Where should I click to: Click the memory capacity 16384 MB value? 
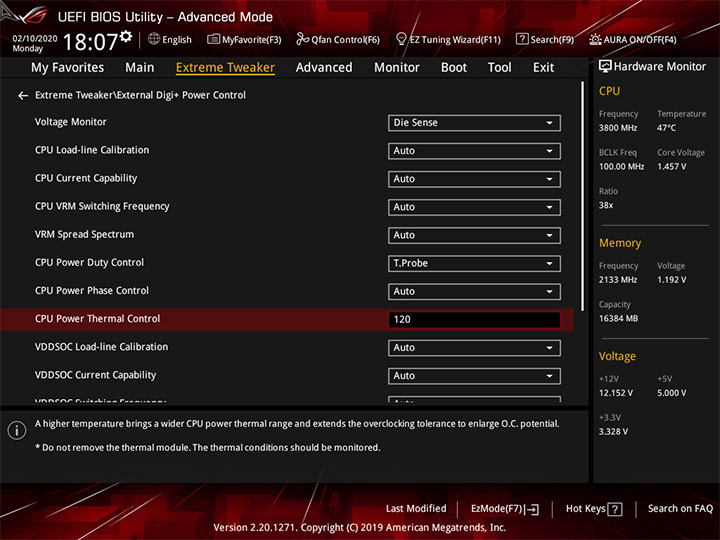click(x=618, y=319)
